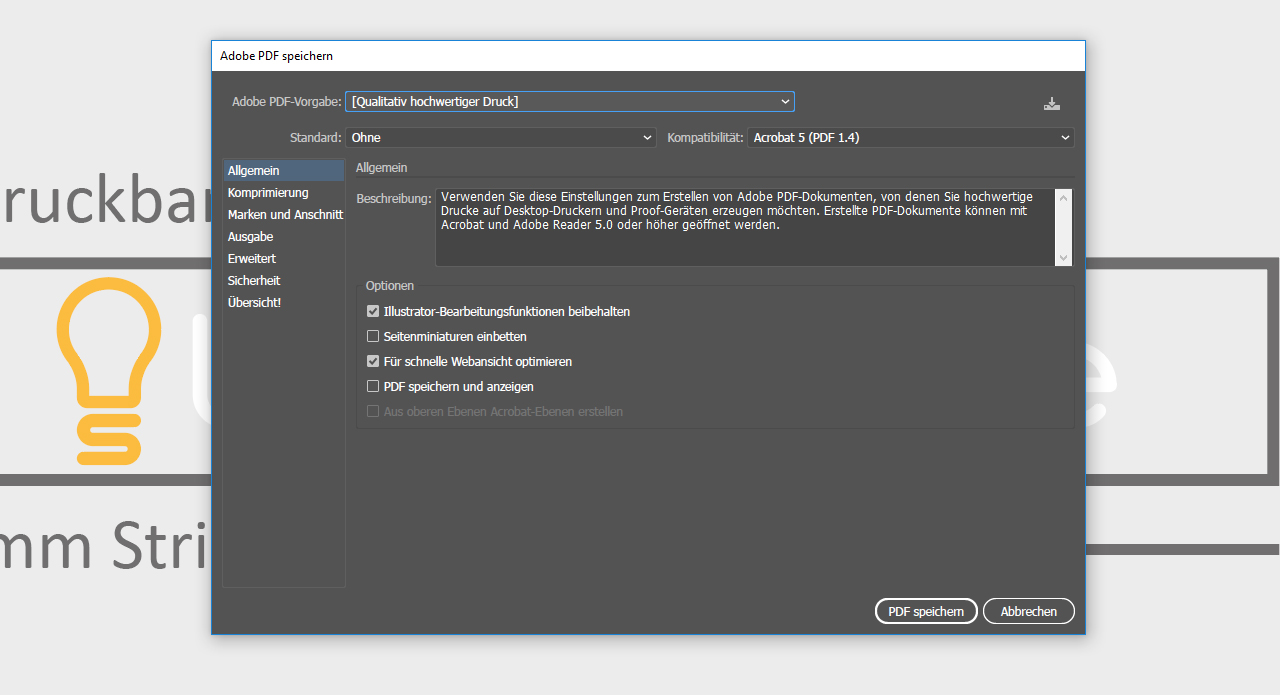Screen dimensions: 1280x695
Task: Open the Kompatibilität dropdown
Action: [910, 138]
